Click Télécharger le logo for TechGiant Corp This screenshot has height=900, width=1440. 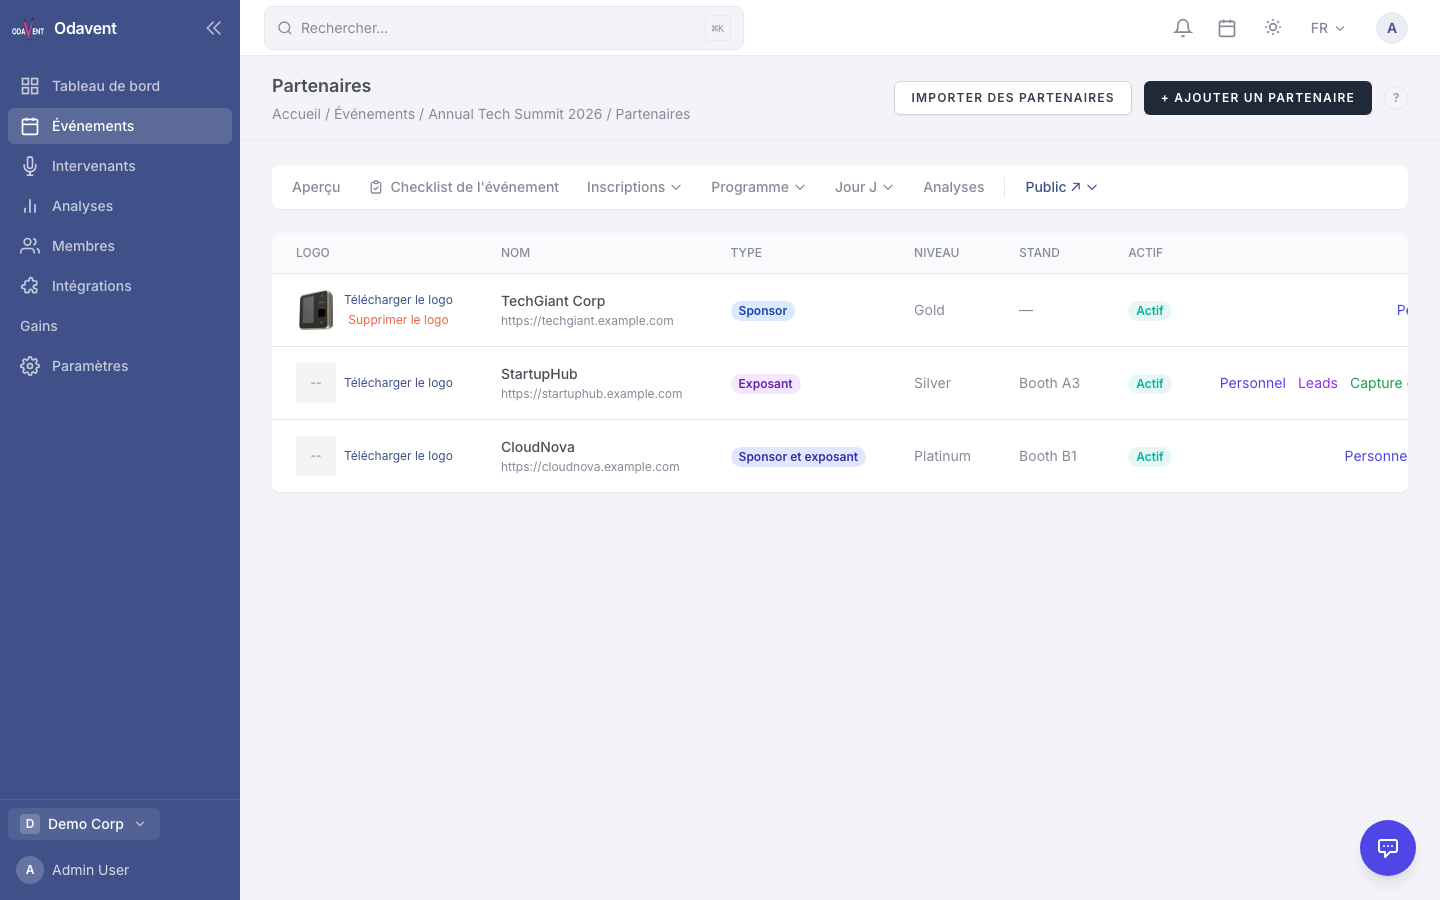[398, 300]
